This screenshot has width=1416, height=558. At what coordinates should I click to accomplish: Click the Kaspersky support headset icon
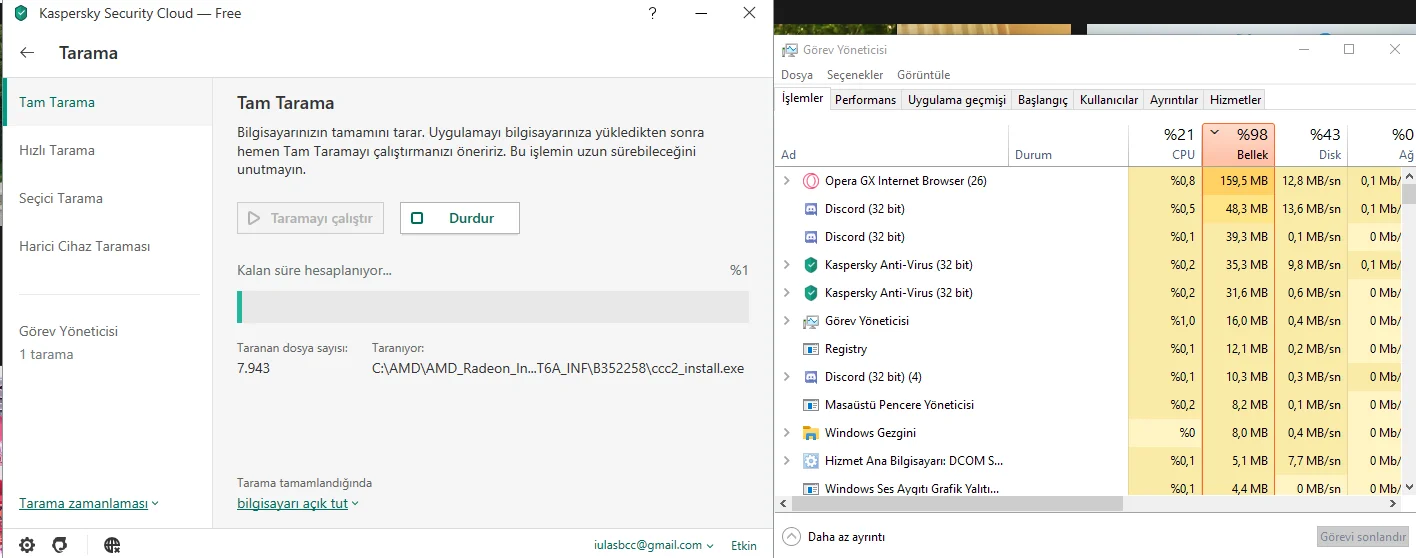pos(60,545)
